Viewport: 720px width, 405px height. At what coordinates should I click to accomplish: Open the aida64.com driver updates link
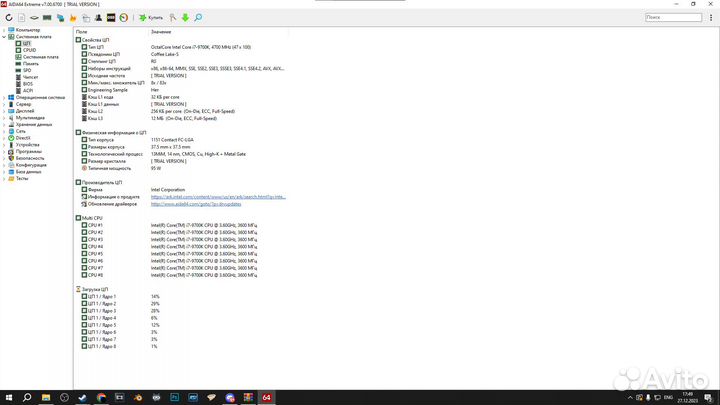tap(196, 204)
